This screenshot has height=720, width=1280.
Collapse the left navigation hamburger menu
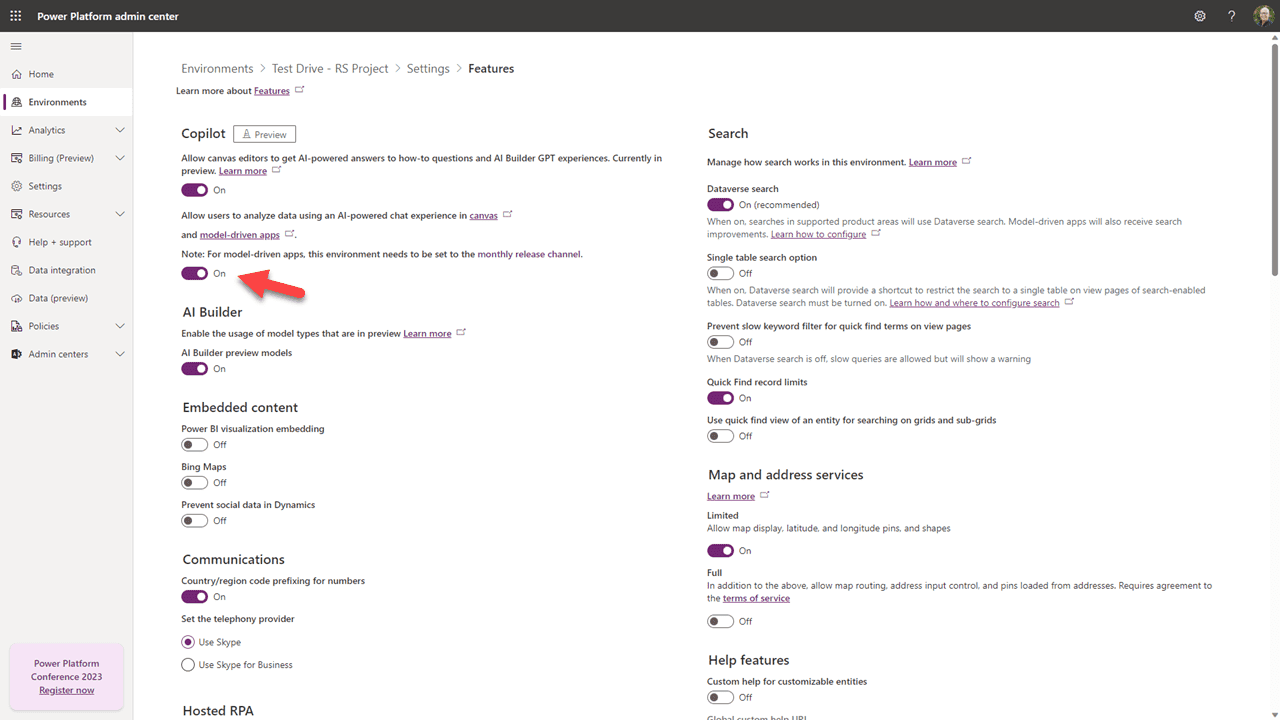[16, 46]
